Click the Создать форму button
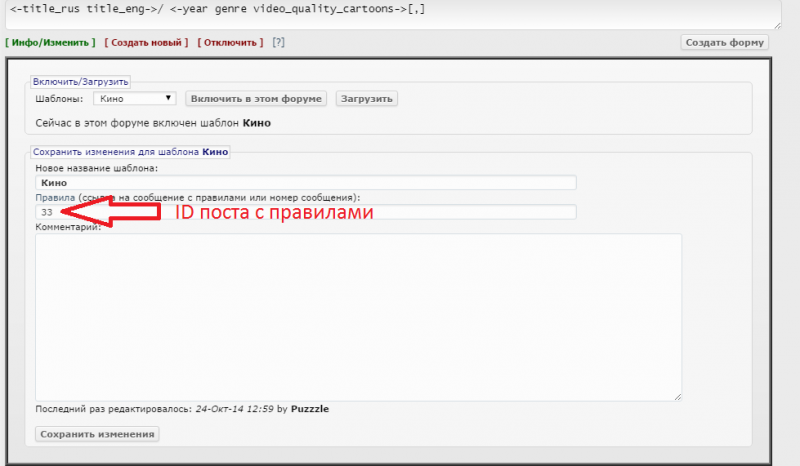 click(x=724, y=42)
